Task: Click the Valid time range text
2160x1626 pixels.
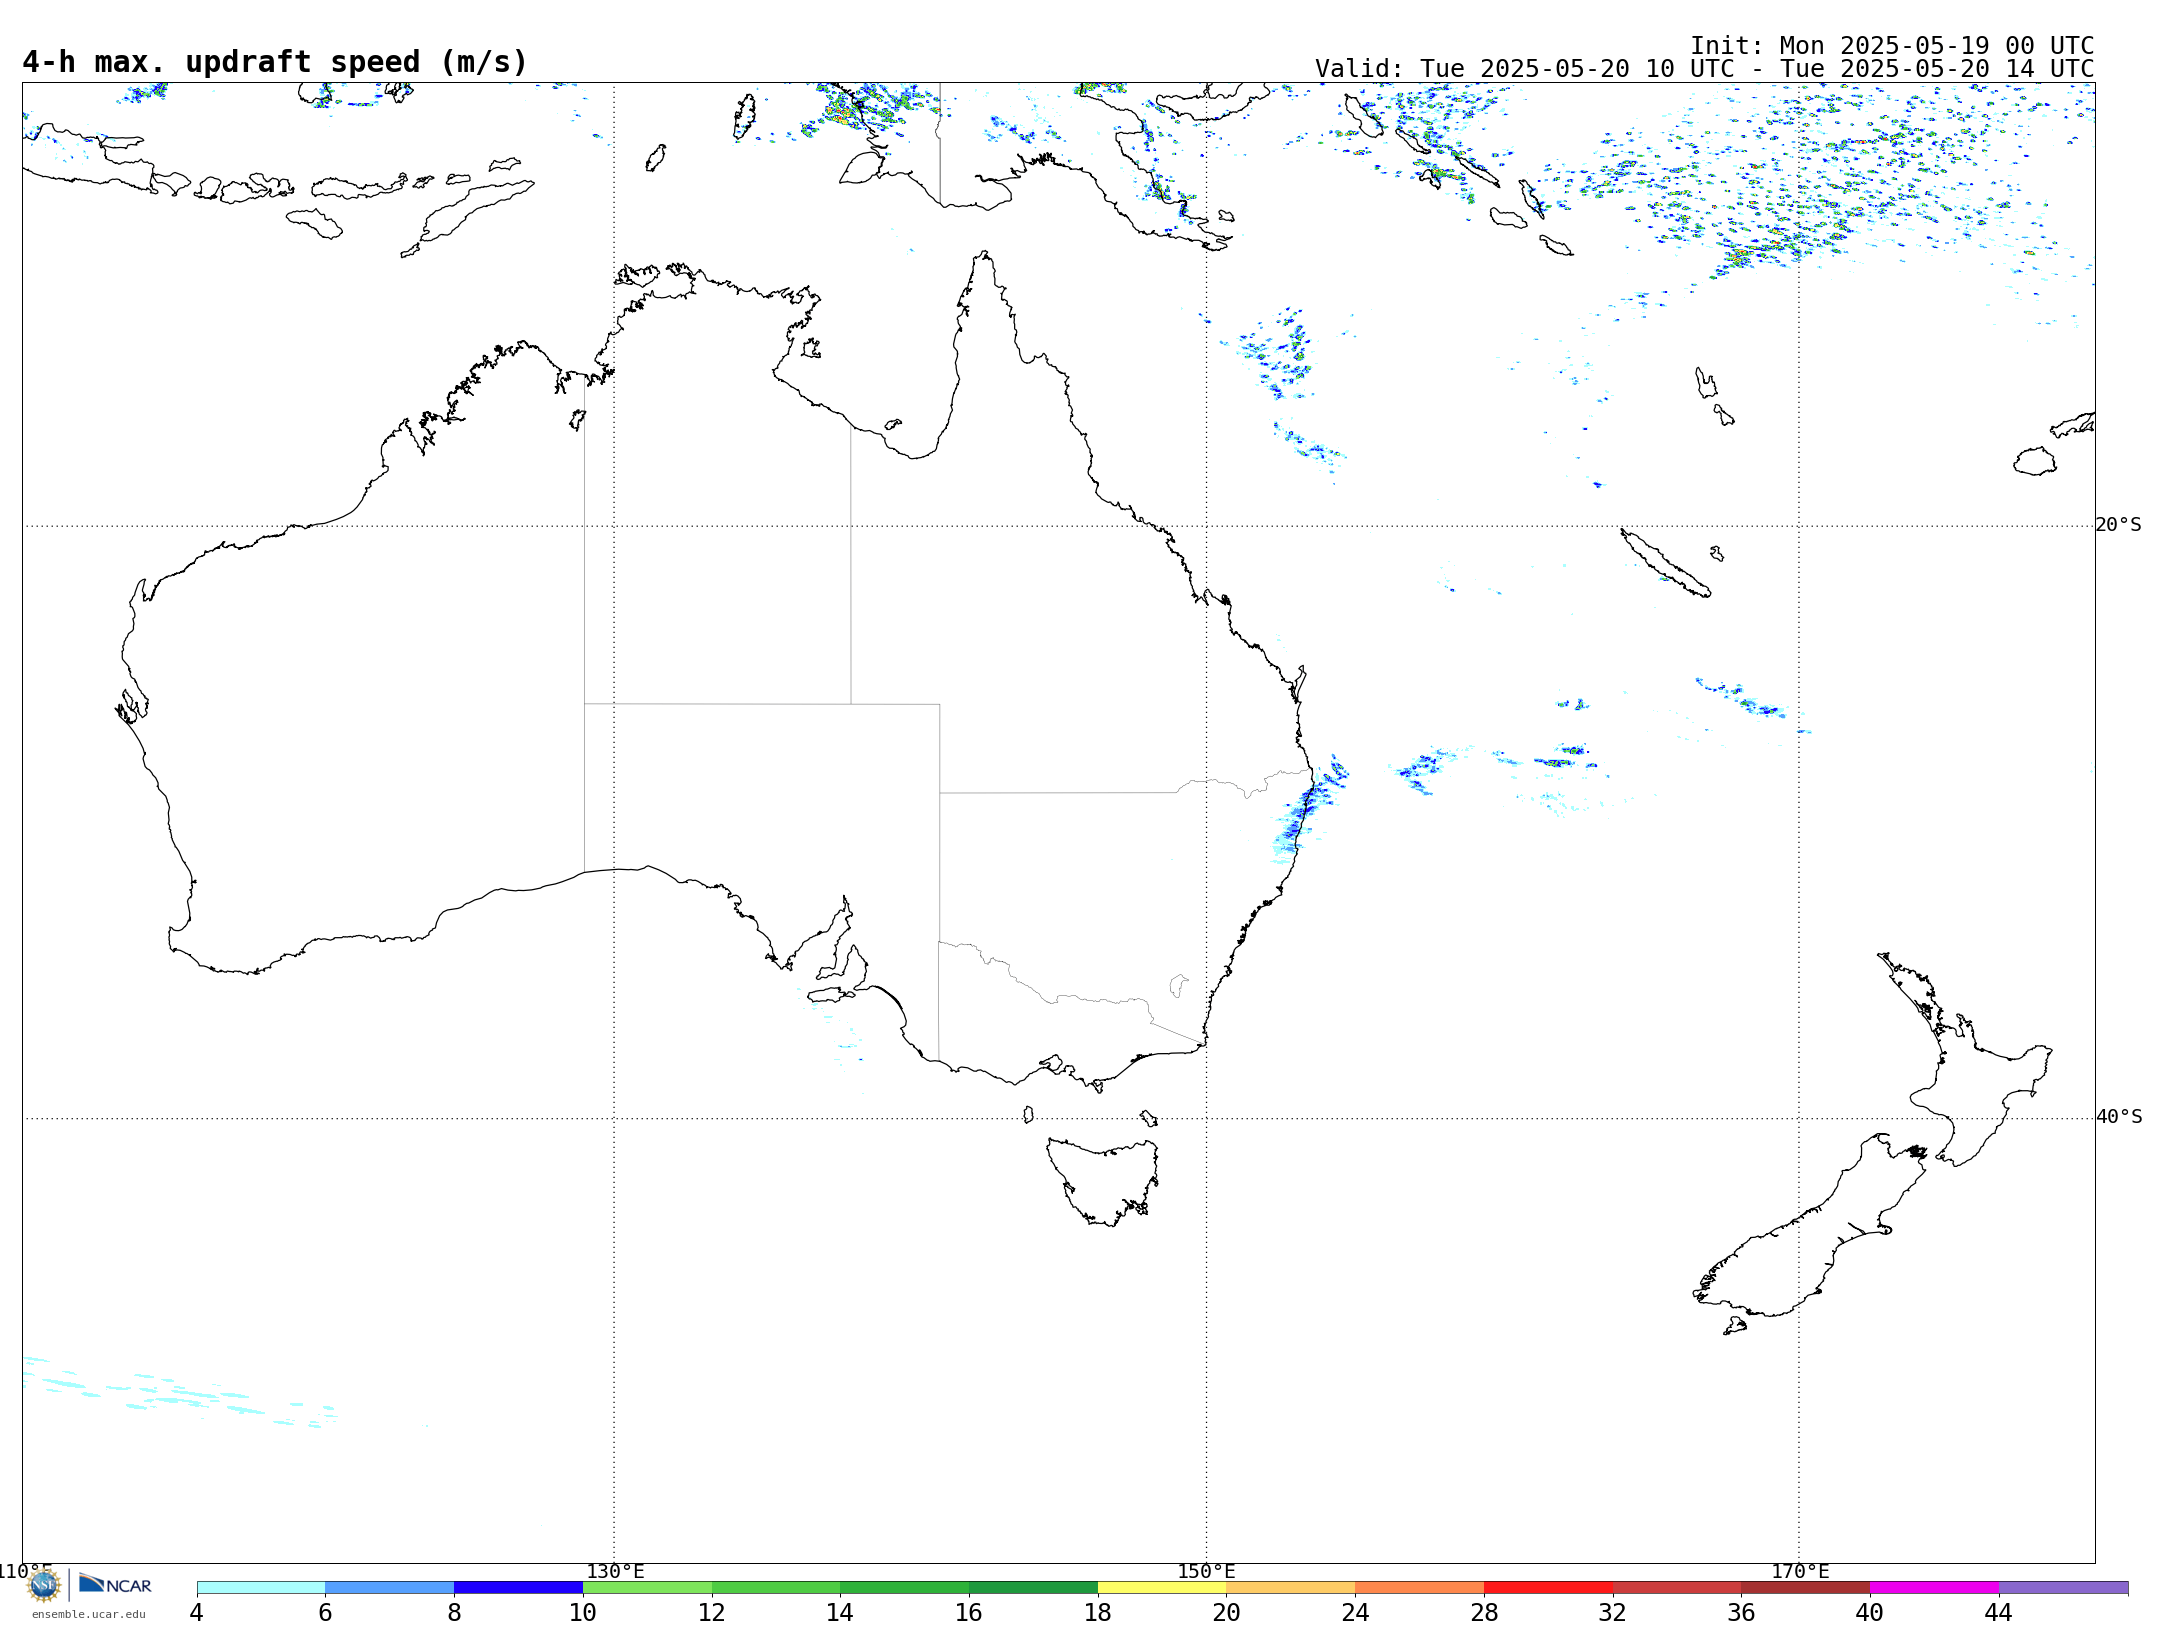Action: 1704,69
